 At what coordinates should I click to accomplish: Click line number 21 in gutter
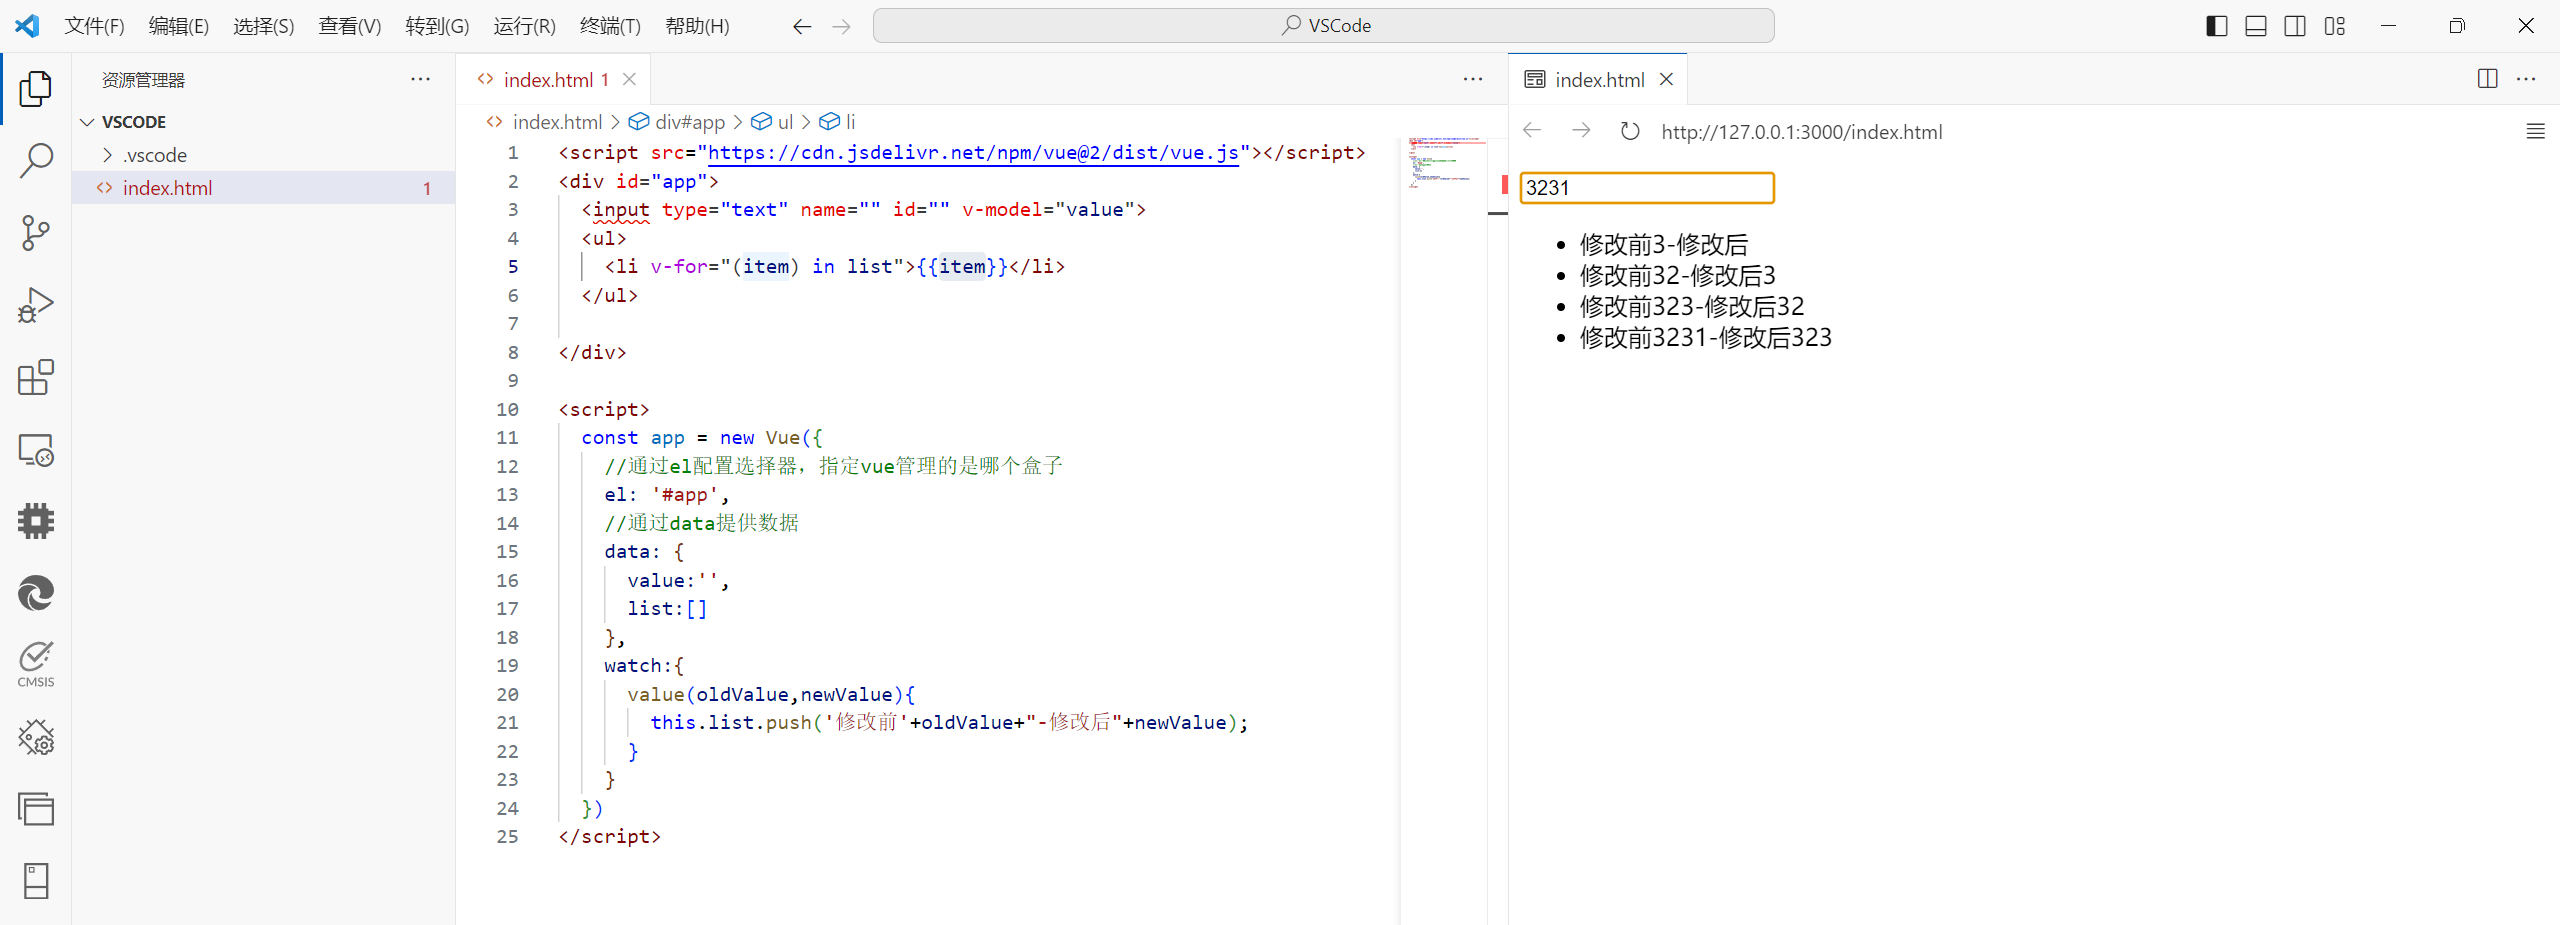click(507, 723)
